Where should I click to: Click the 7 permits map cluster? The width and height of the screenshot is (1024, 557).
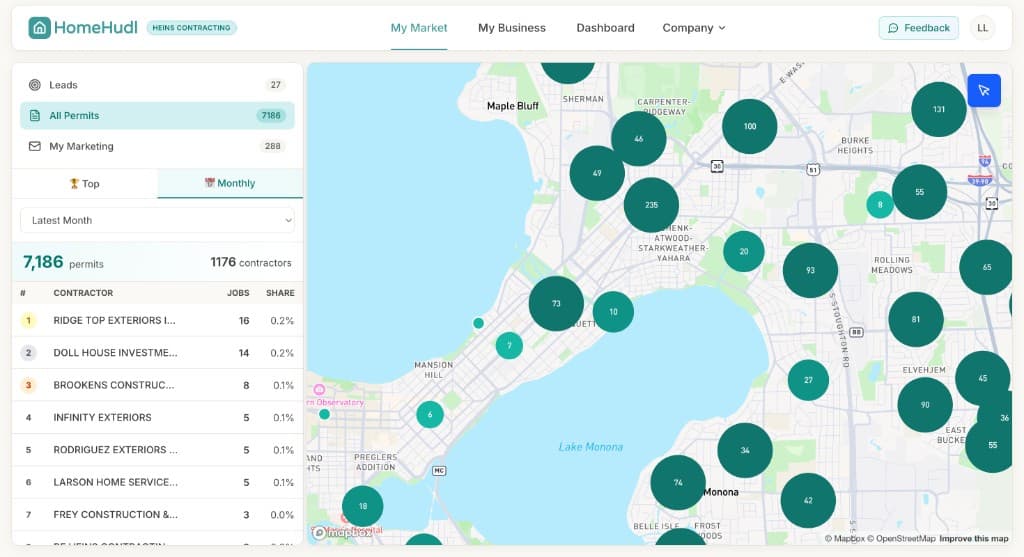[509, 345]
